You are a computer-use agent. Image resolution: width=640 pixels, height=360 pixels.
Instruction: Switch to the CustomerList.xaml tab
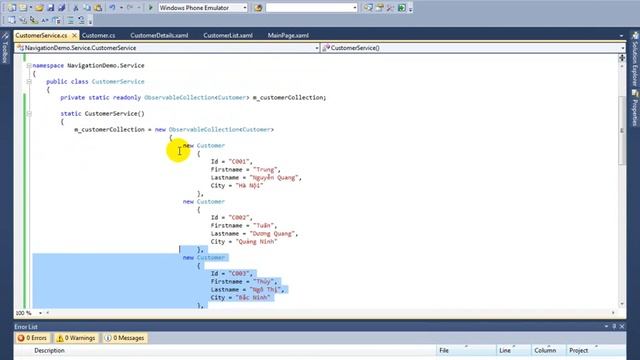228,36
